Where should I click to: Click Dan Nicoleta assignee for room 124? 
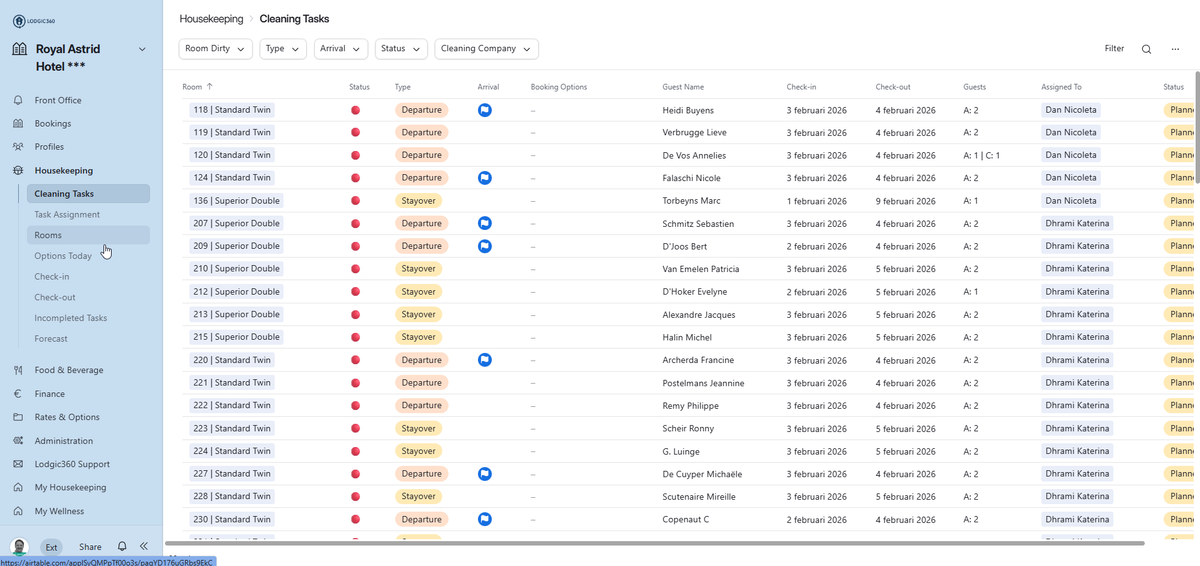tap(1071, 178)
